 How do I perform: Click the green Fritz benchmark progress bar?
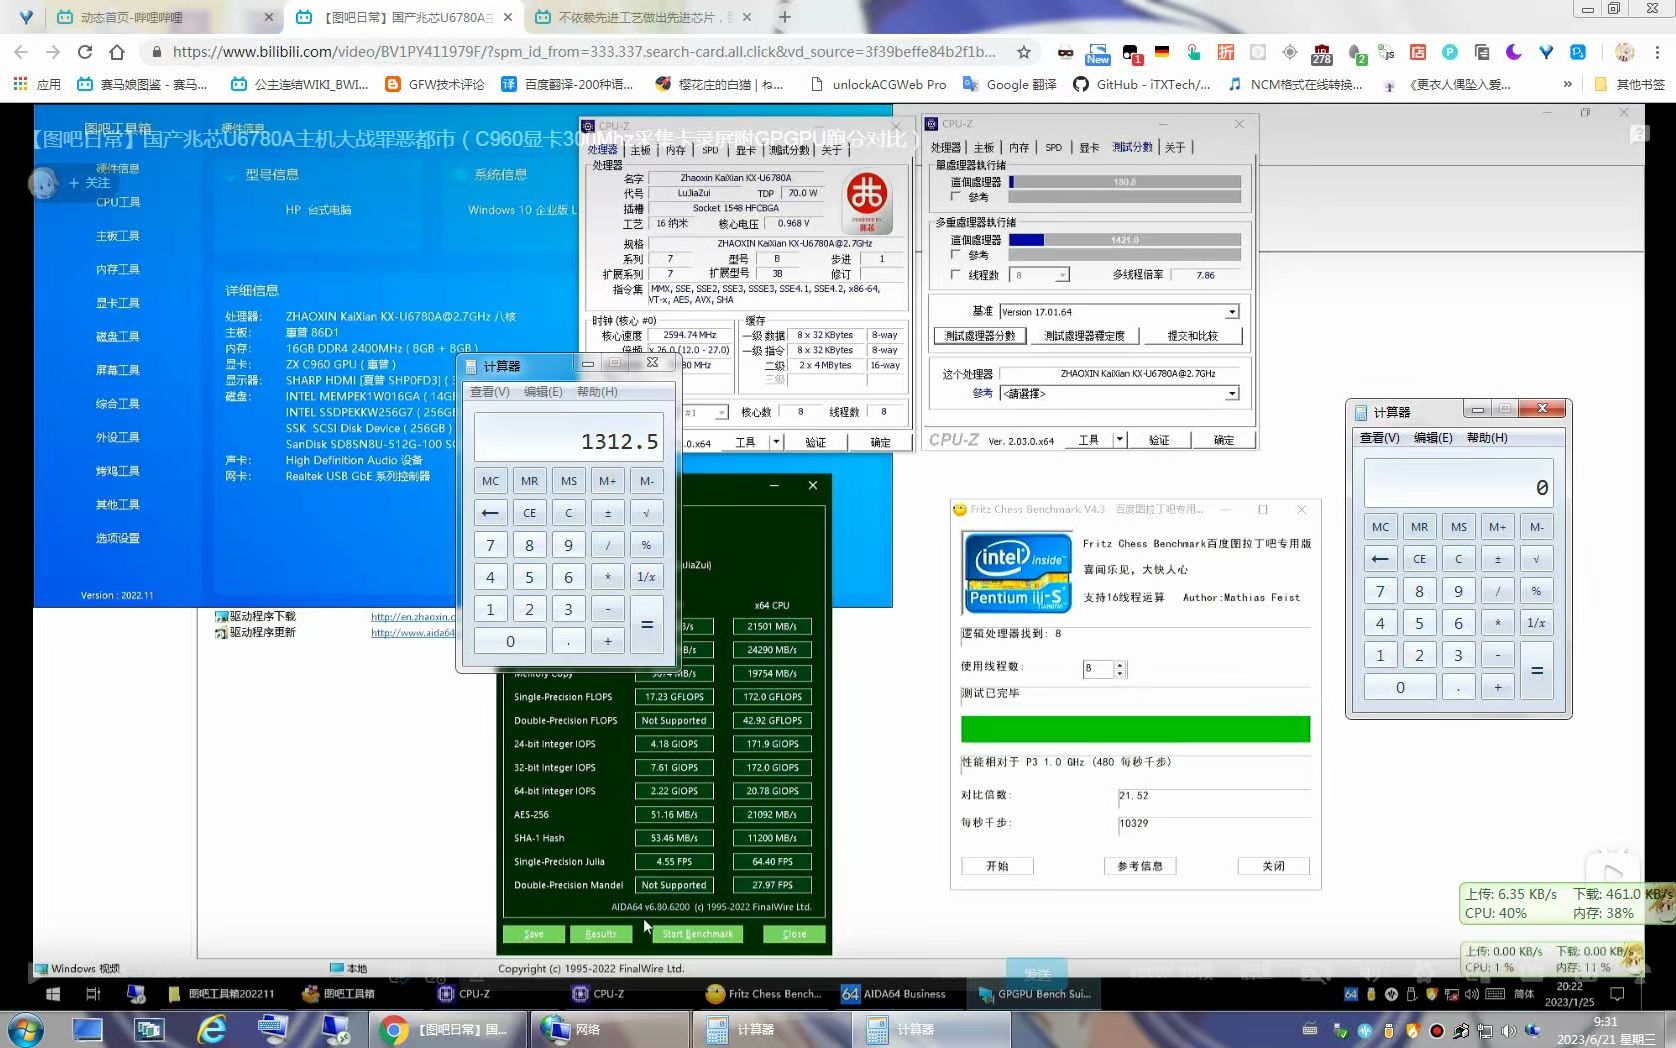(x=1135, y=729)
